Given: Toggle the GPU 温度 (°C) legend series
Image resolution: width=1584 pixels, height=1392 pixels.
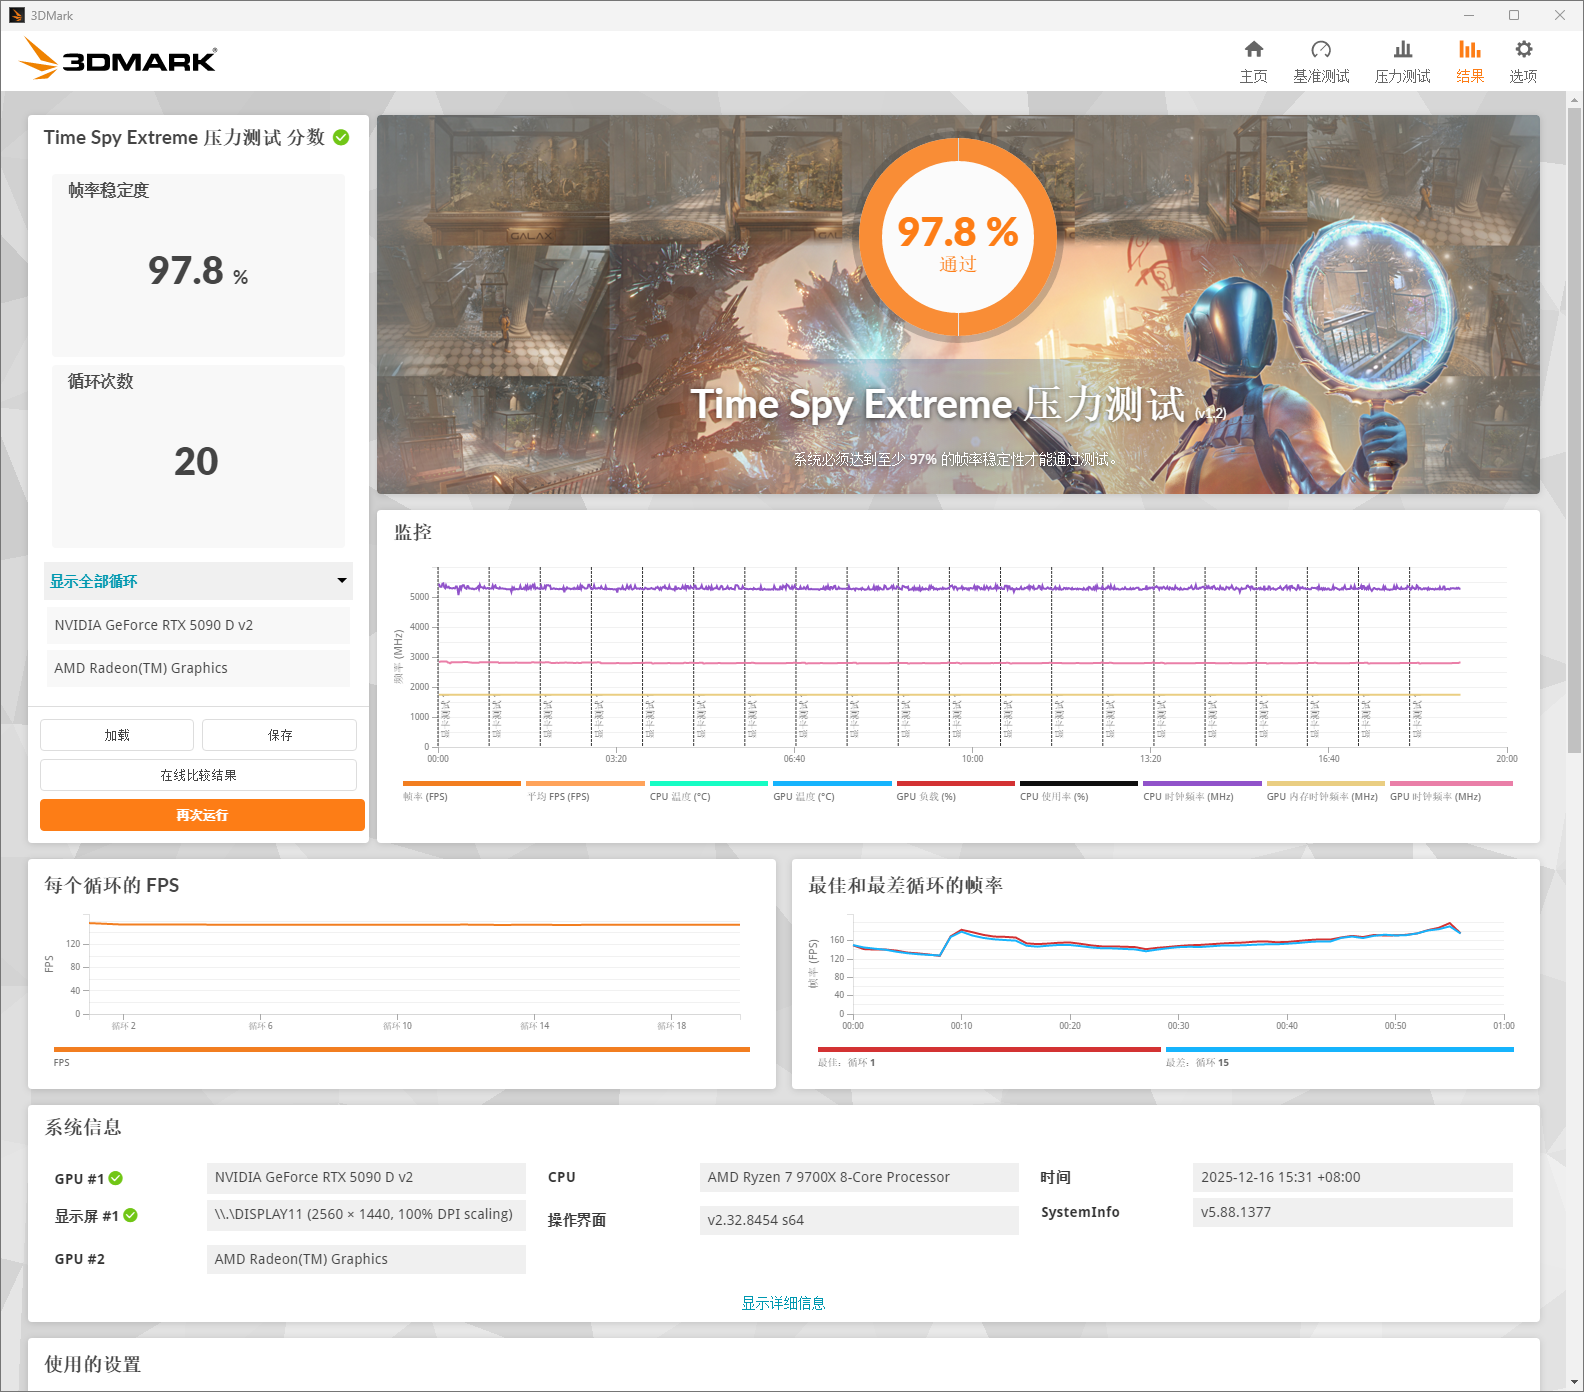Looking at the screenshot, I should [x=831, y=791].
